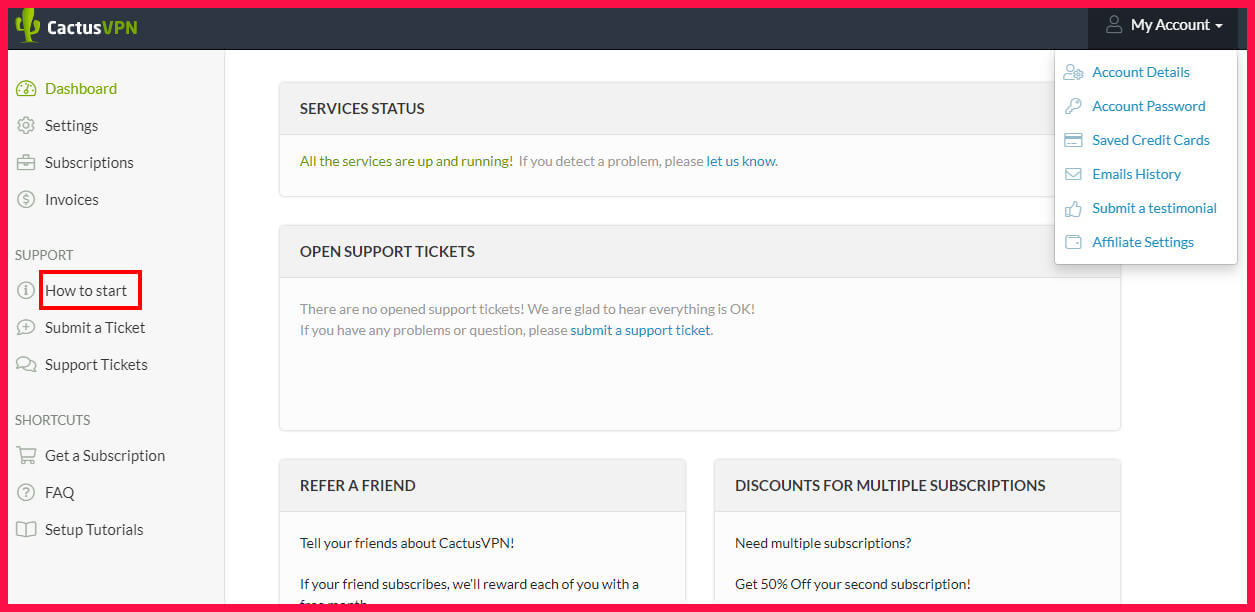
Task: Click the Subscriptions briefcase icon
Action: (x=26, y=162)
